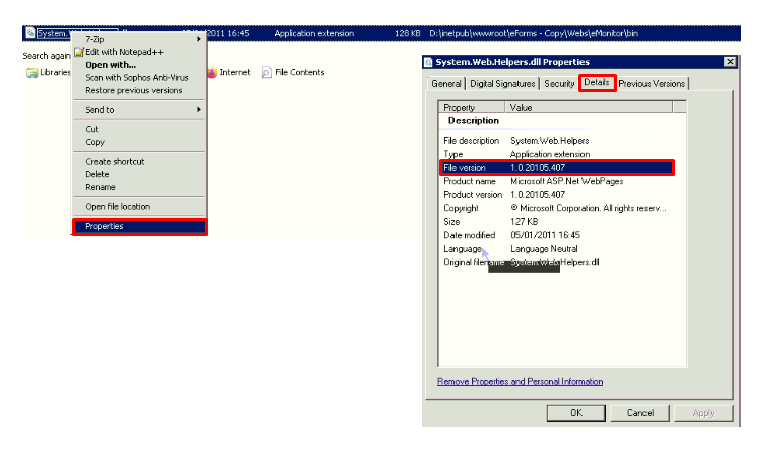
Task: Click the Libraries folder icon
Action: coord(32,73)
